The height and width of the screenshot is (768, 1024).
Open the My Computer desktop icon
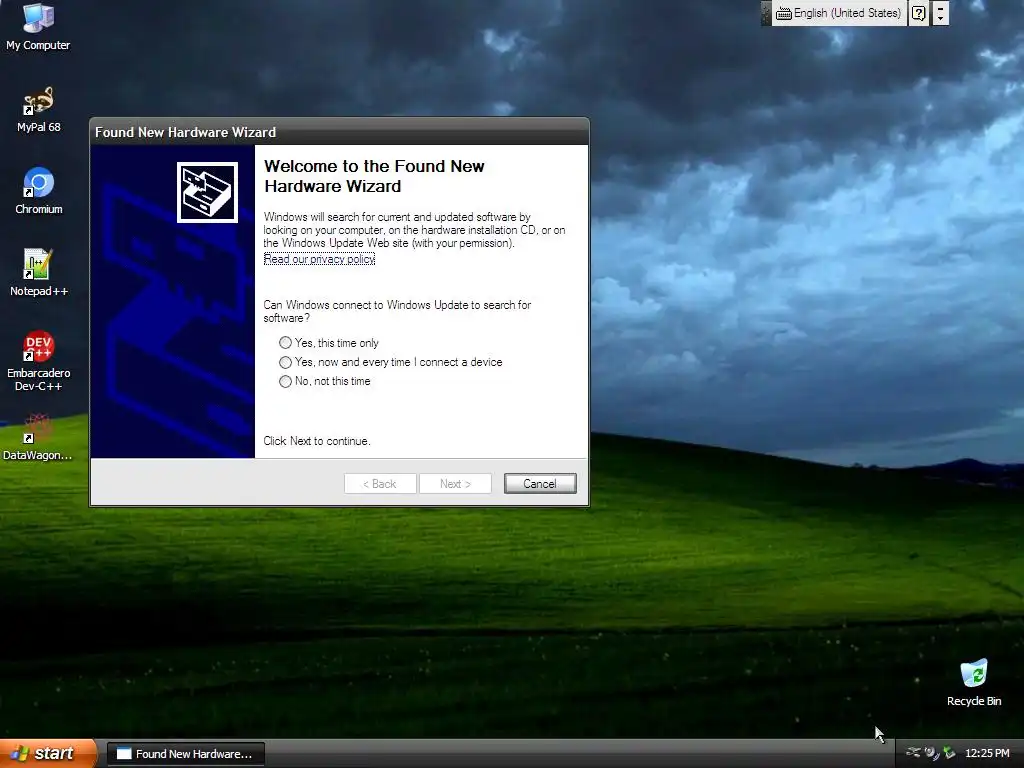(38, 26)
